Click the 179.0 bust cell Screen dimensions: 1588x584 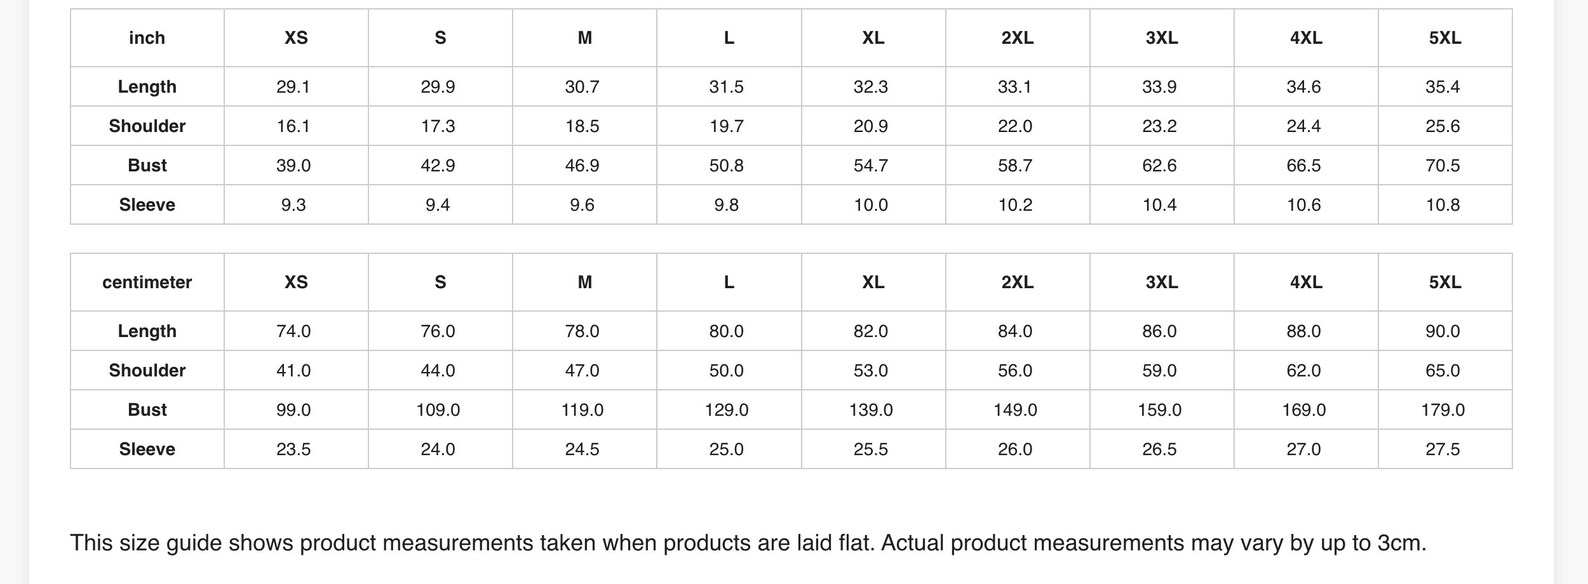(1445, 410)
